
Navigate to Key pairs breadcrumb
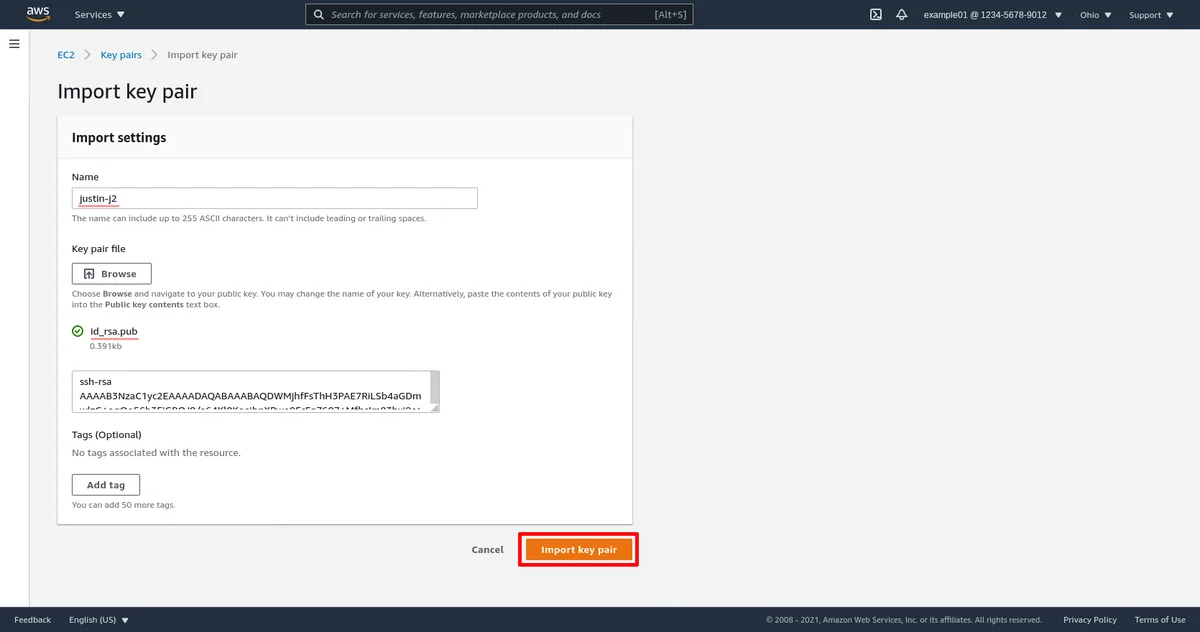click(121, 55)
